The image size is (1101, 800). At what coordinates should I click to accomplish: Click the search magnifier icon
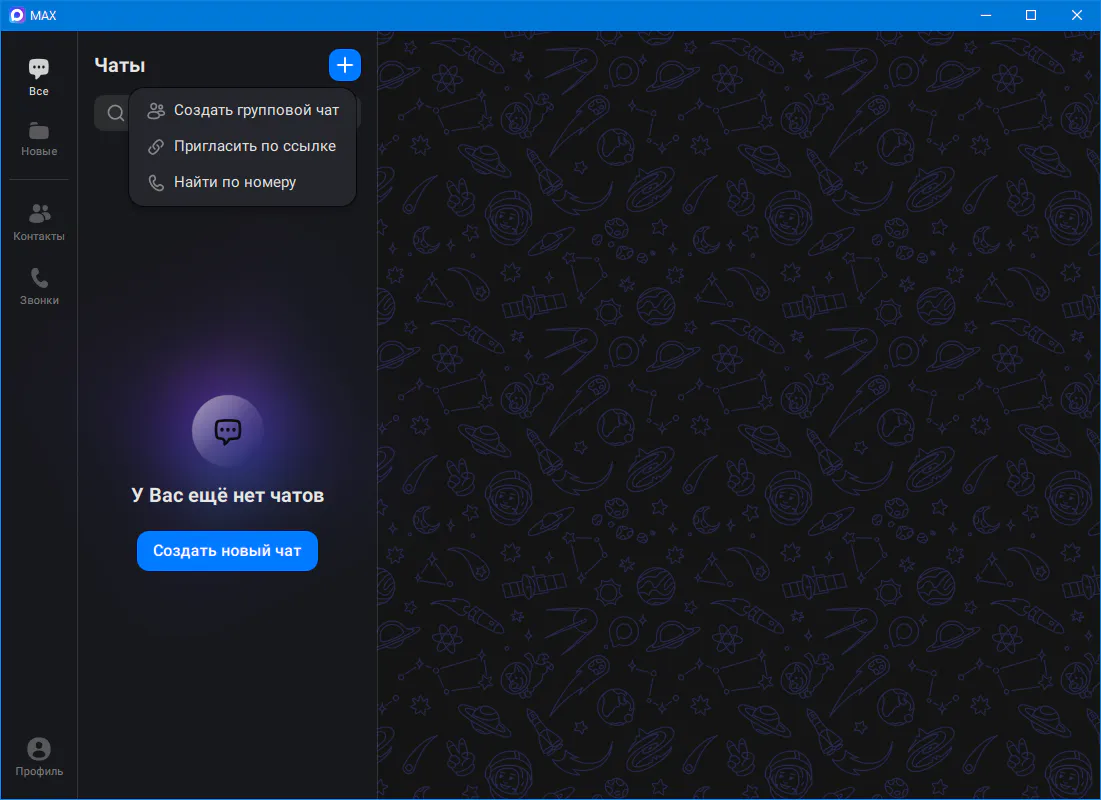pos(115,113)
